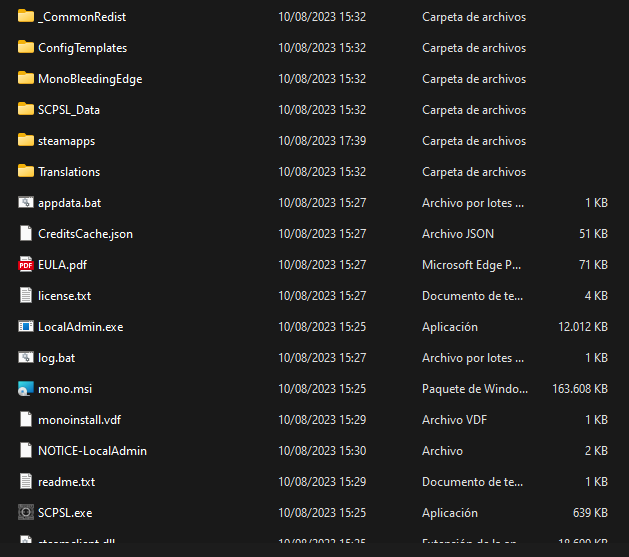Click the NOTICE-LocalAdmin file name

92,451
